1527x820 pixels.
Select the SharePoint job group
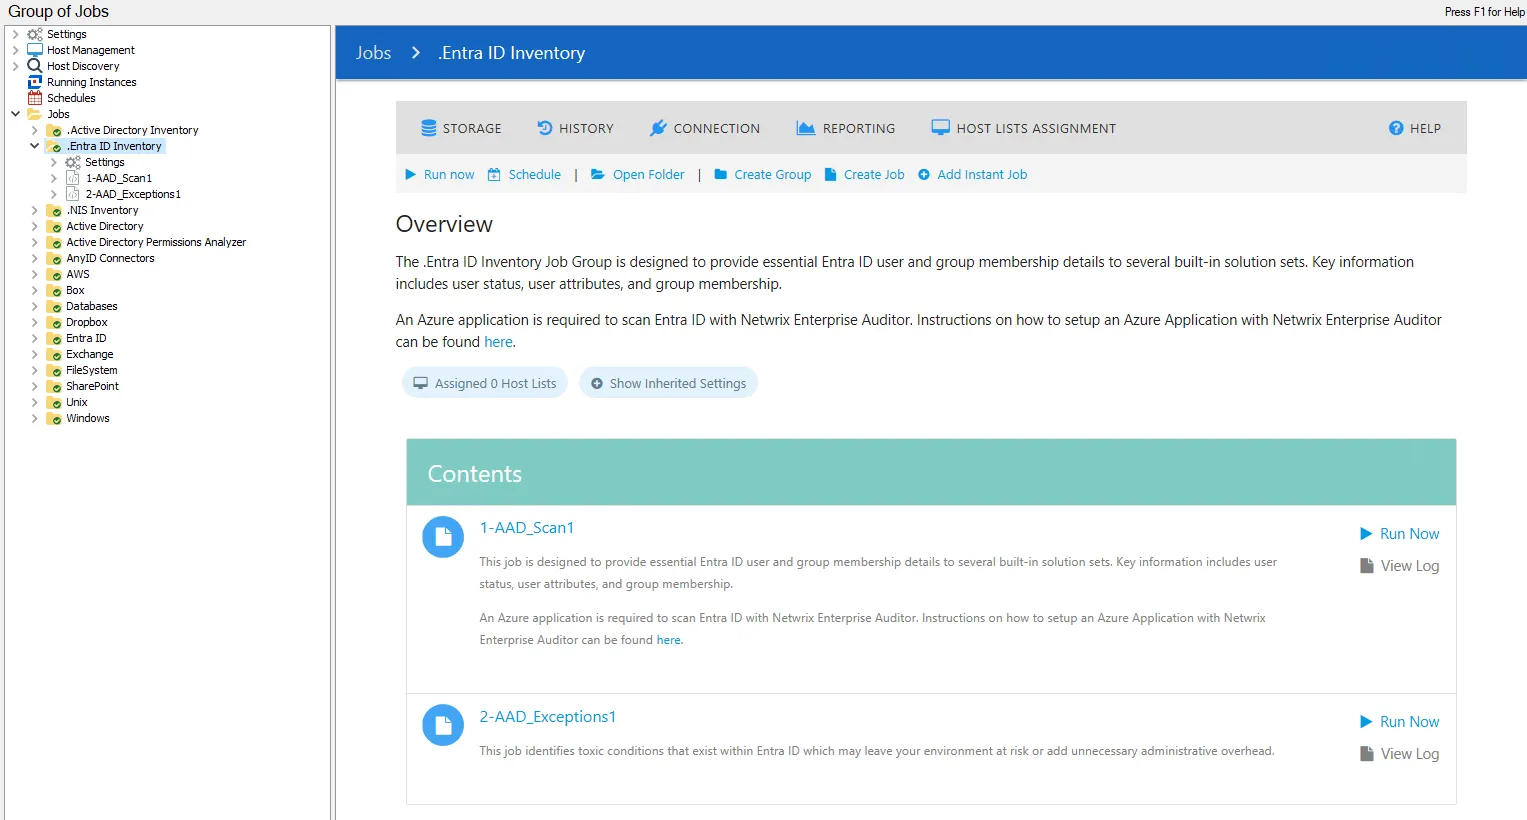[x=92, y=386]
